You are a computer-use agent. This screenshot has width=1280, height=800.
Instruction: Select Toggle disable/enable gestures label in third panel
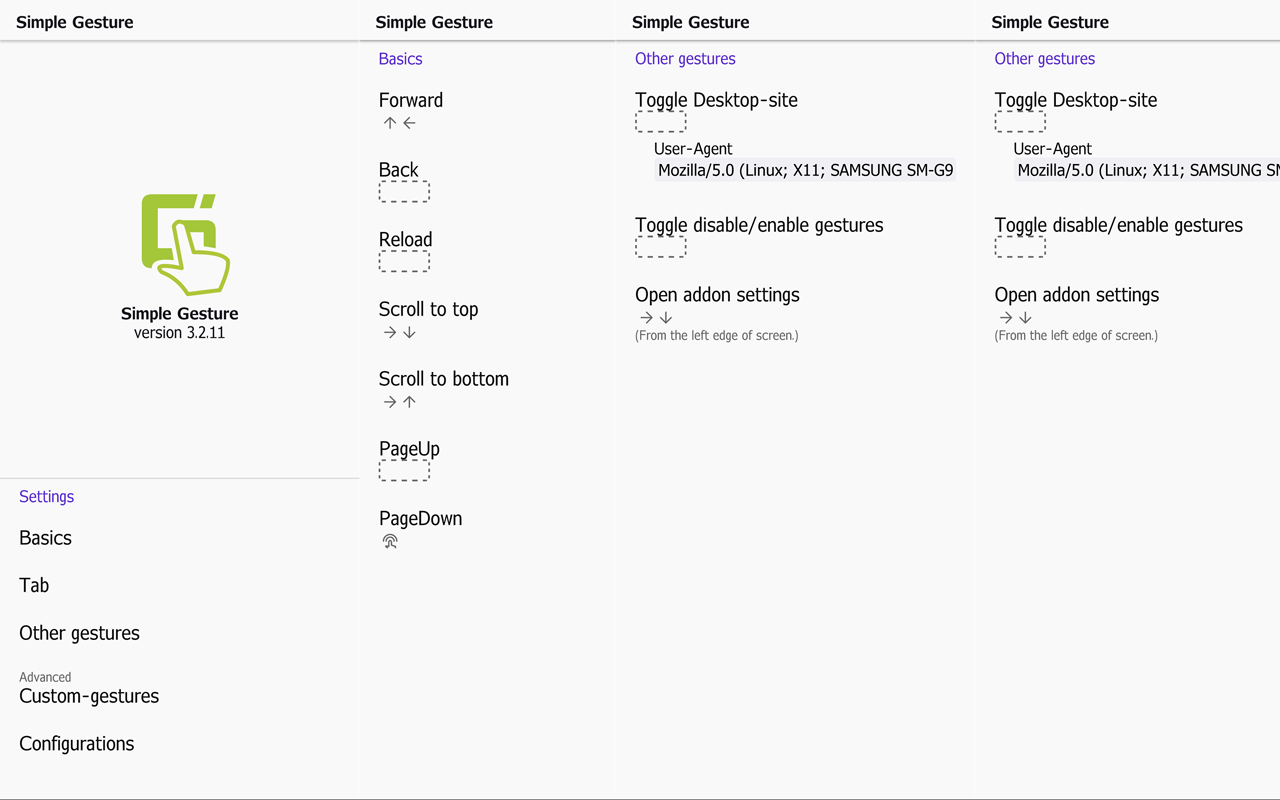click(x=759, y=225)
